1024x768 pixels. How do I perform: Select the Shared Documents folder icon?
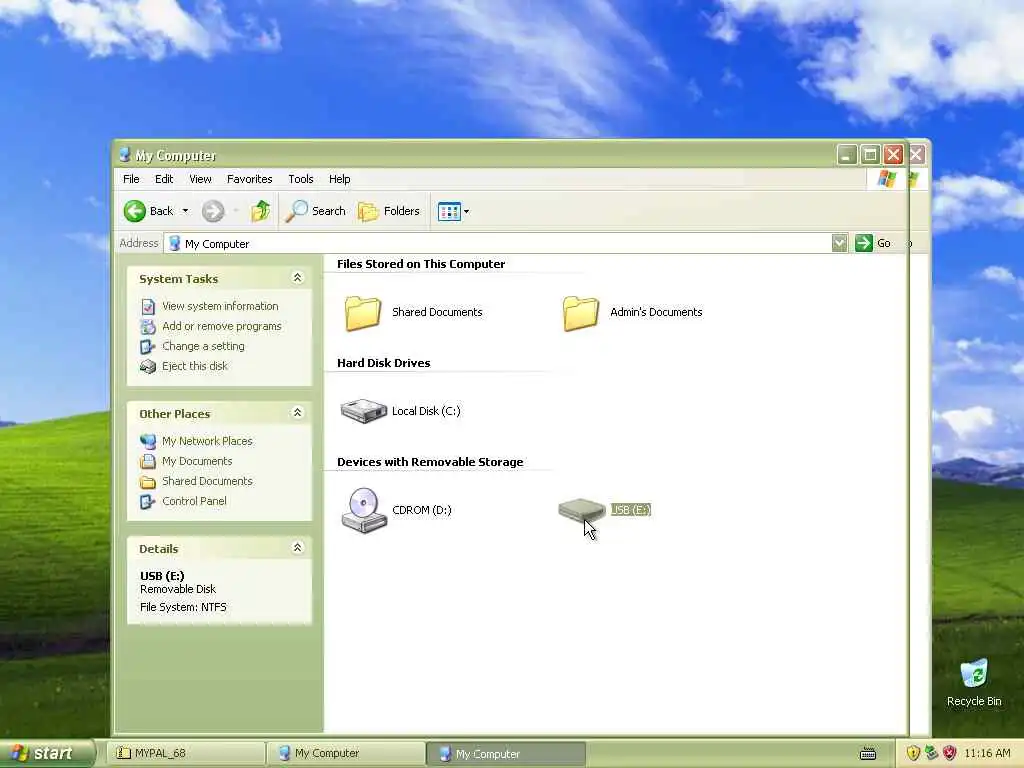(363, 313)
